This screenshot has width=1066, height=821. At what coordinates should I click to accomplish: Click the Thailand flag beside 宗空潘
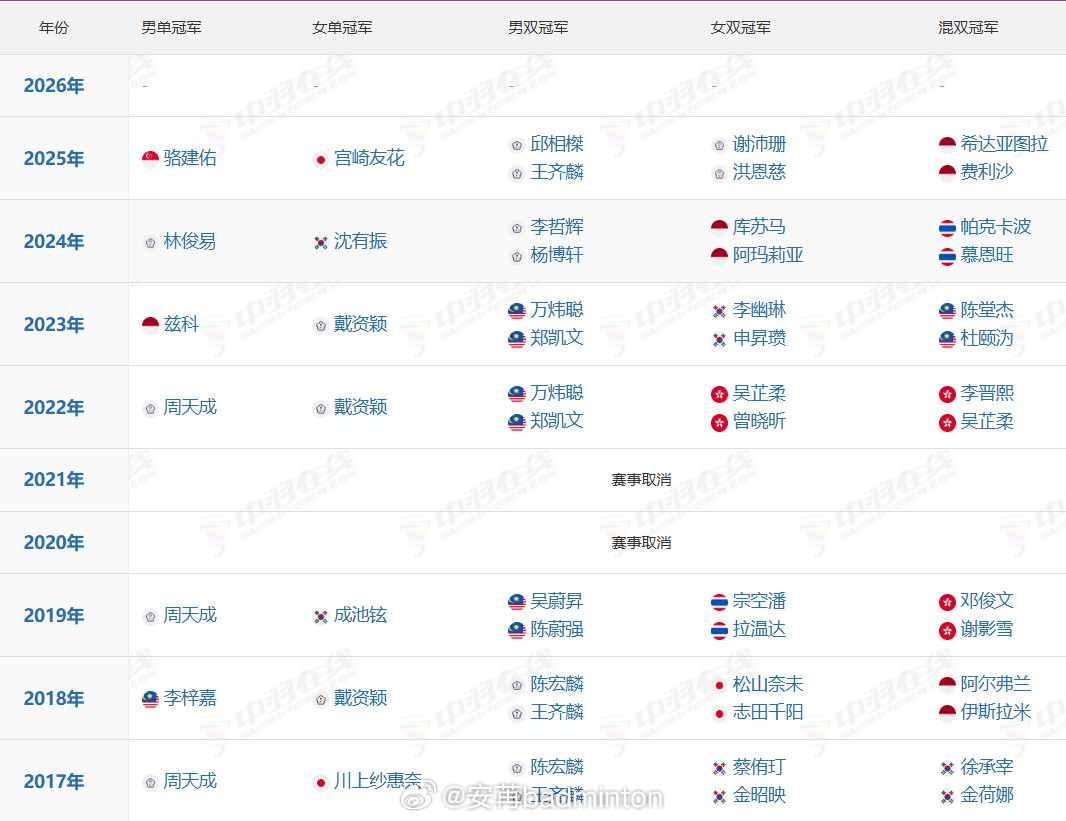719,602
